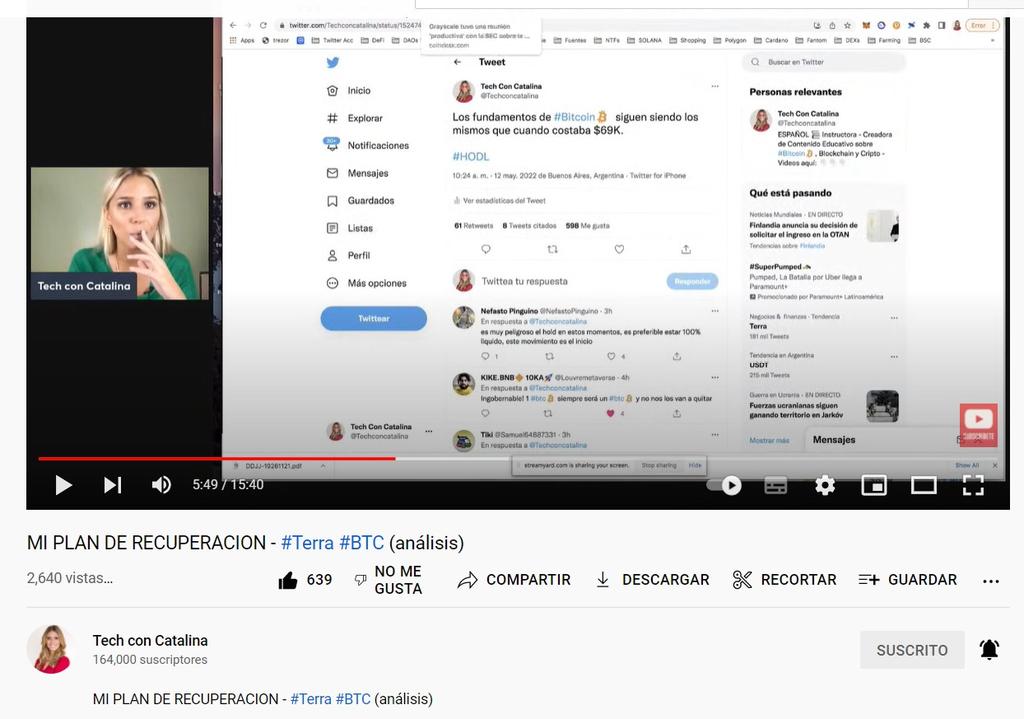Click #BTC hashtag in video title

[361, 543]
